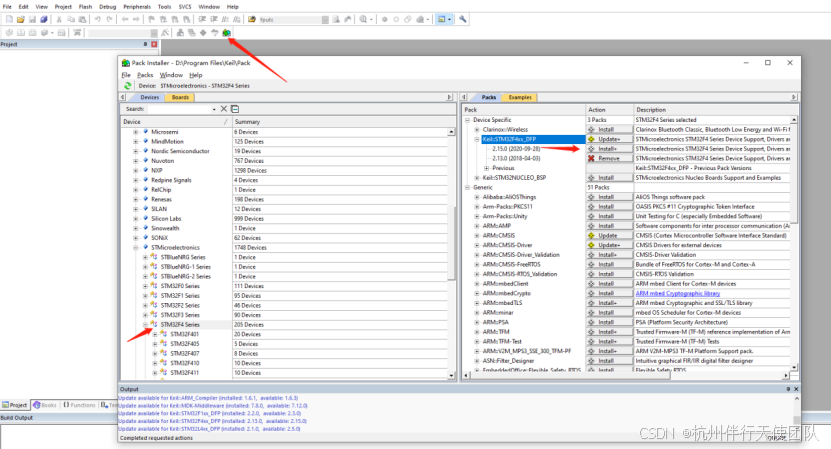Click the Undo toolbar icon

[98, 20]
